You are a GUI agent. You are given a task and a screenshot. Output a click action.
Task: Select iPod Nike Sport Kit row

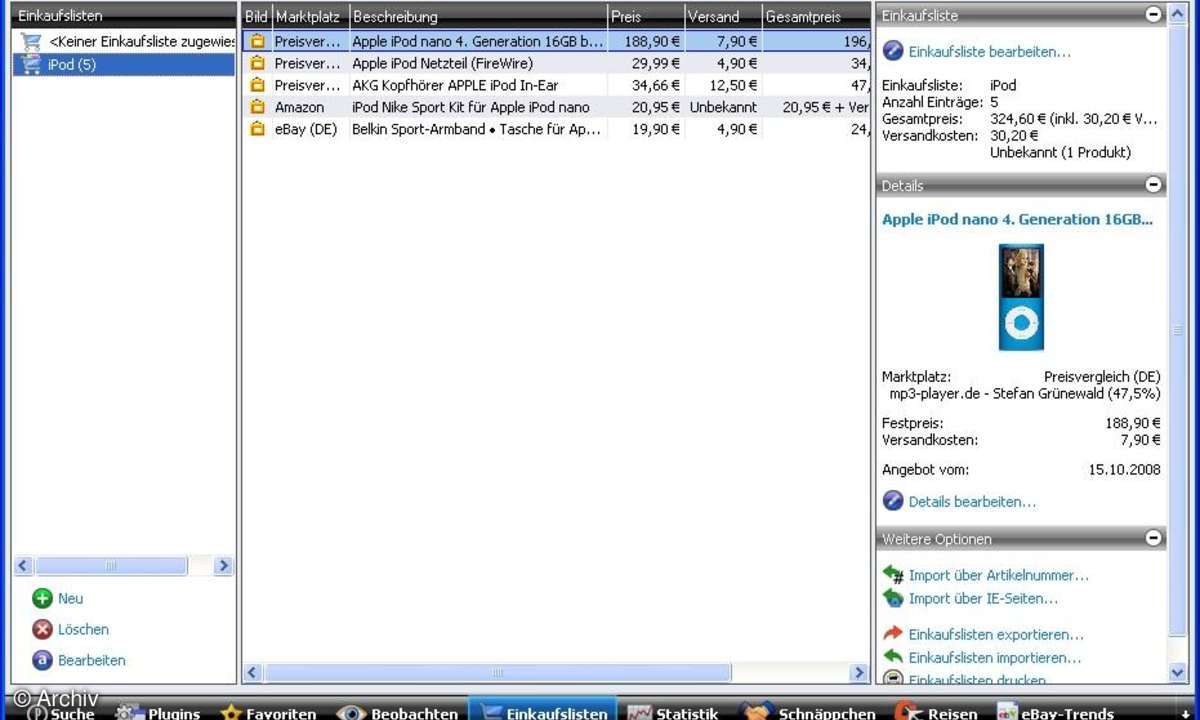(556, 107)
